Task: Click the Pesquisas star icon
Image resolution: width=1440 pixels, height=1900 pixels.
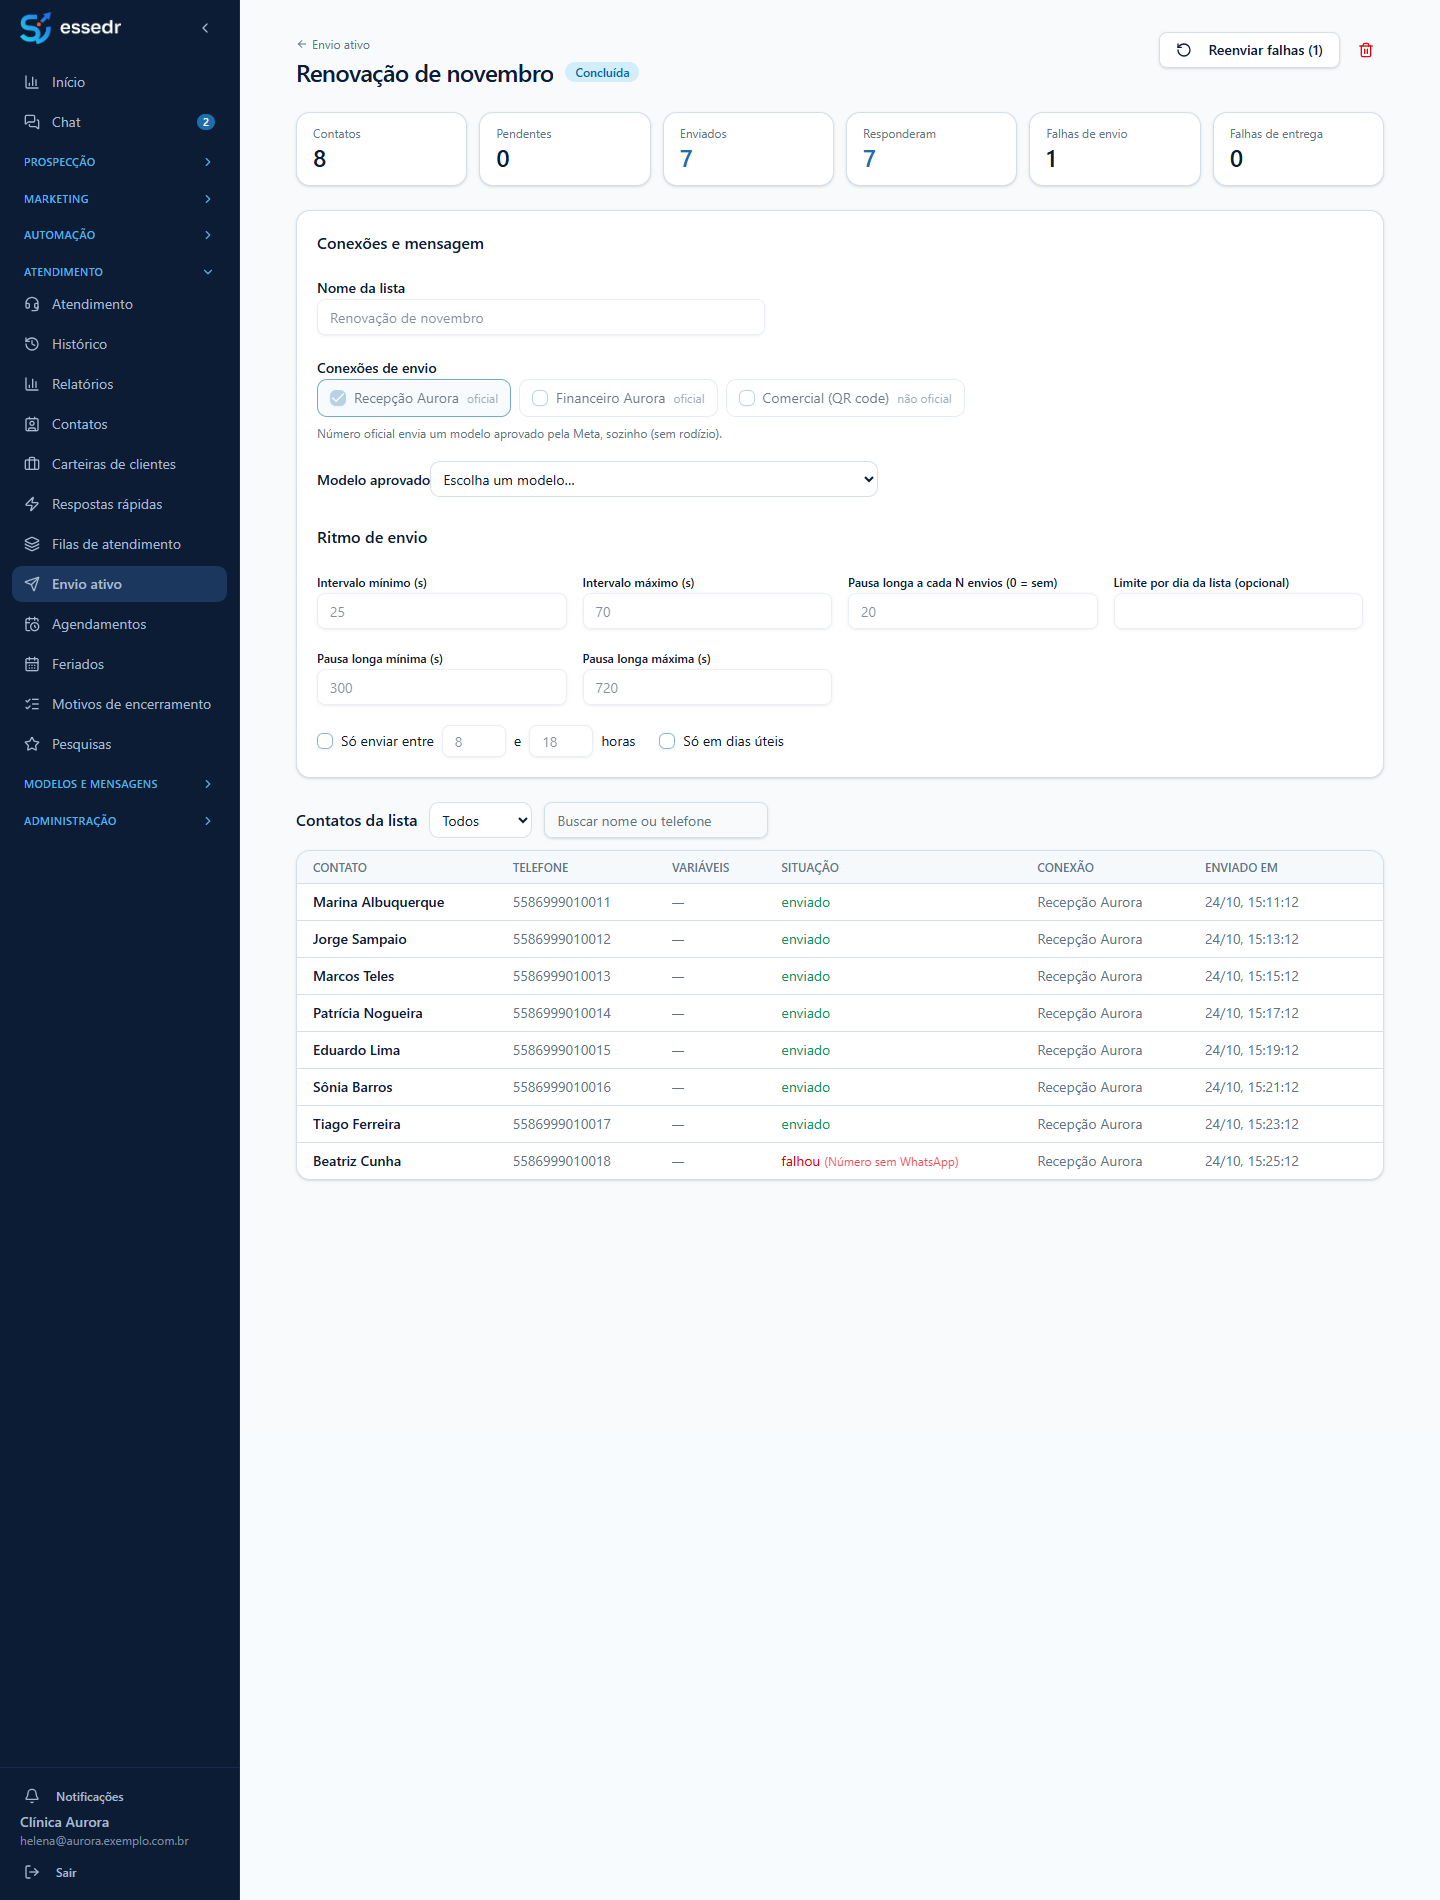Action: 32,744
